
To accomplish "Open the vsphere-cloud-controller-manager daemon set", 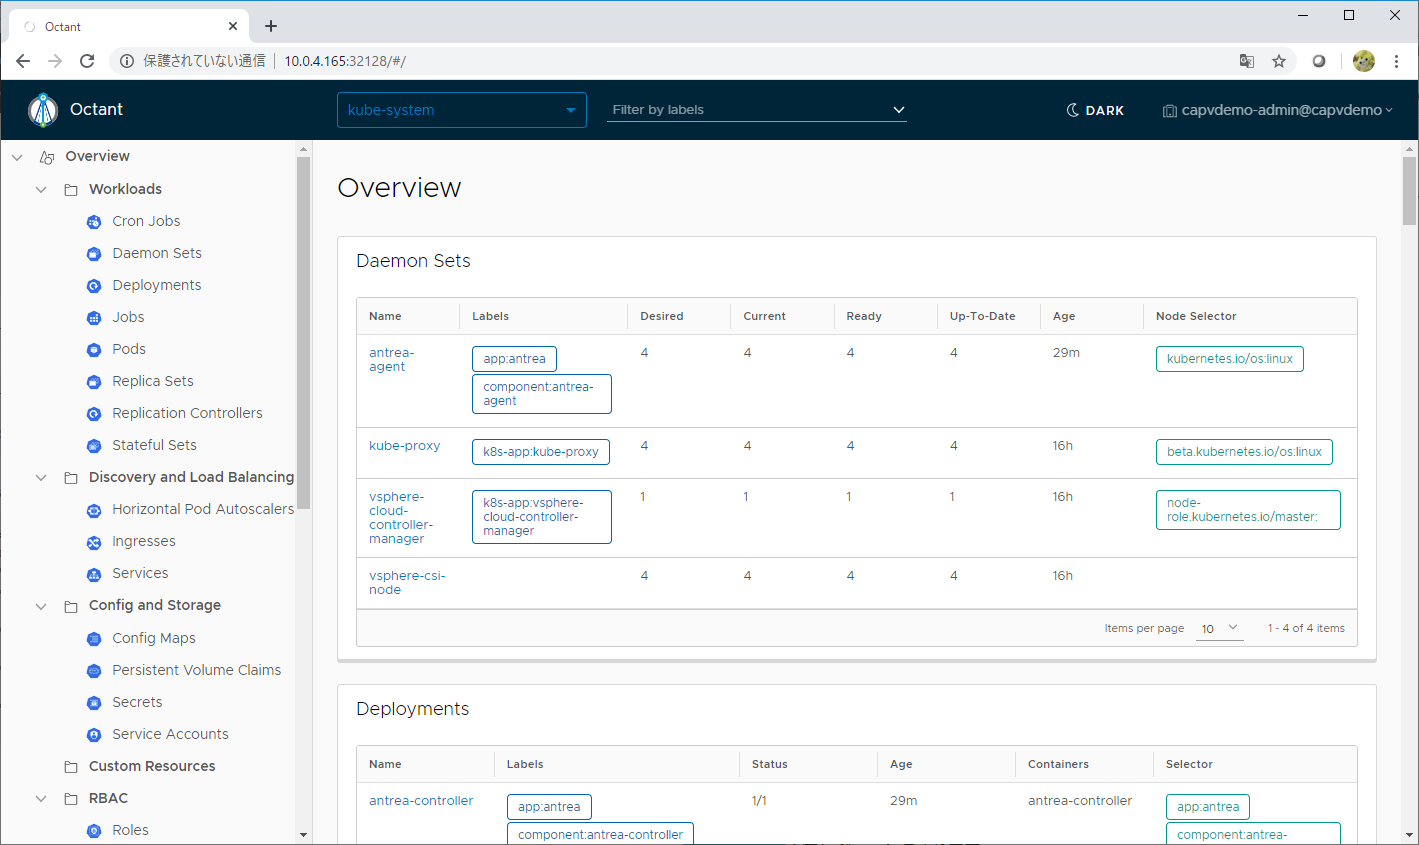I will 401,518.
